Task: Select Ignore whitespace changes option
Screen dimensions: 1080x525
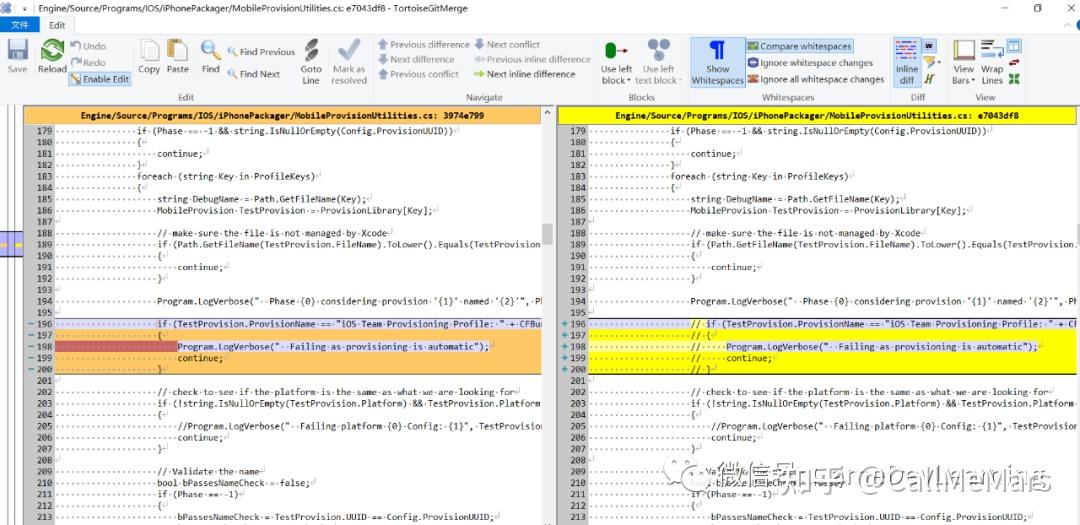Action: (810, 63)
